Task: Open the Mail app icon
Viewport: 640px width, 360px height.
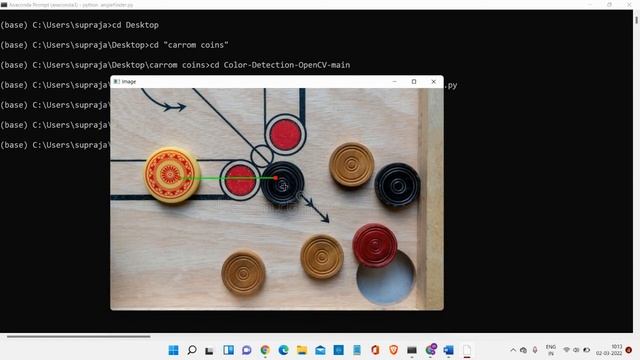Action: [320, 350]
